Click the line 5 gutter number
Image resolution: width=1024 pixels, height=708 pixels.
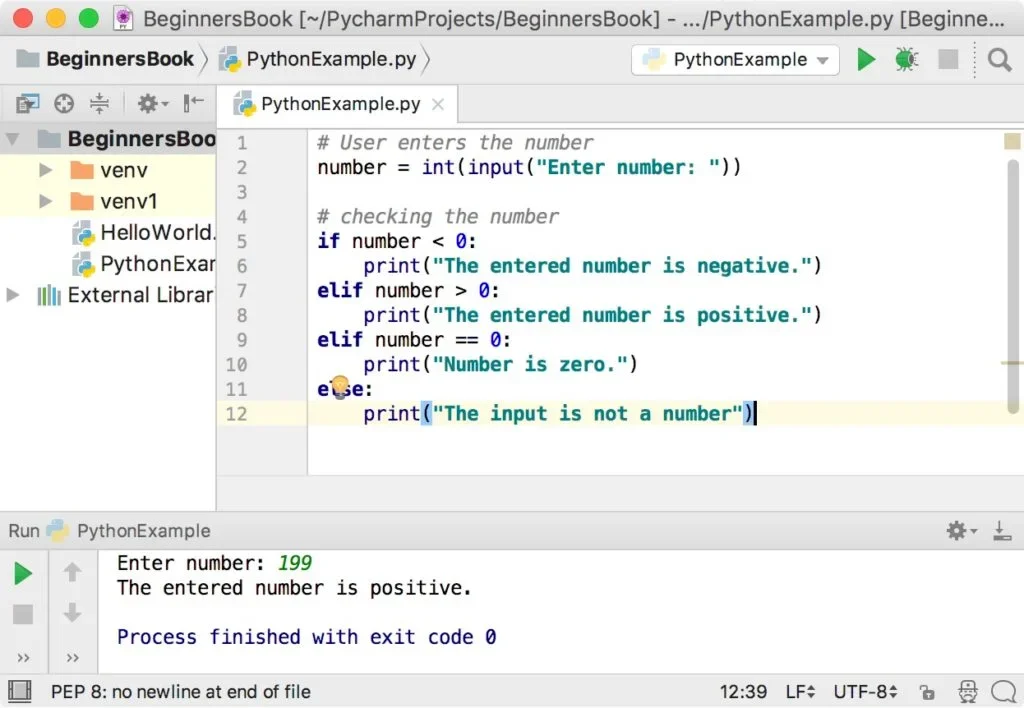[x=242, y=242]
